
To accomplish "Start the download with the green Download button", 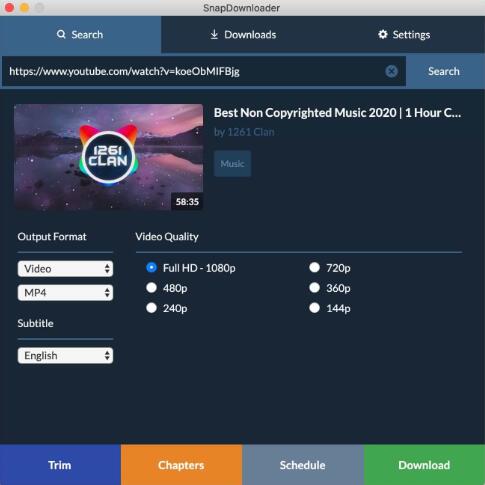I will [x=424, y=465].
